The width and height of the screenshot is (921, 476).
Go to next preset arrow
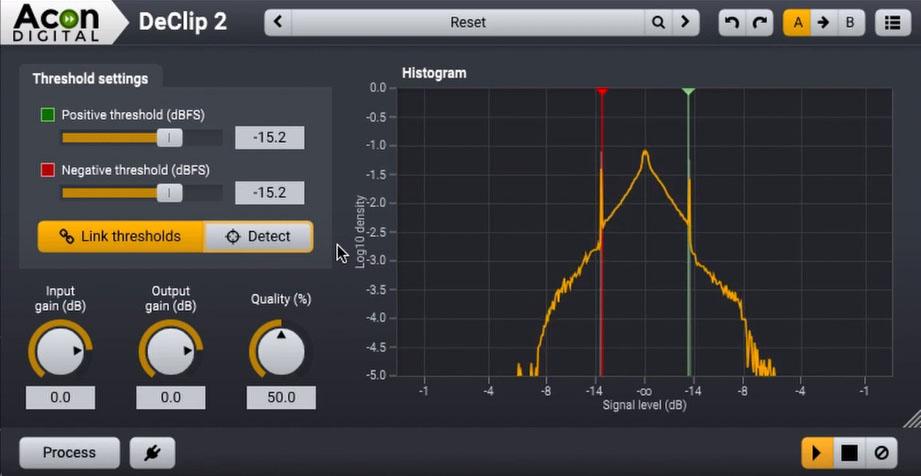click(685, 22)
